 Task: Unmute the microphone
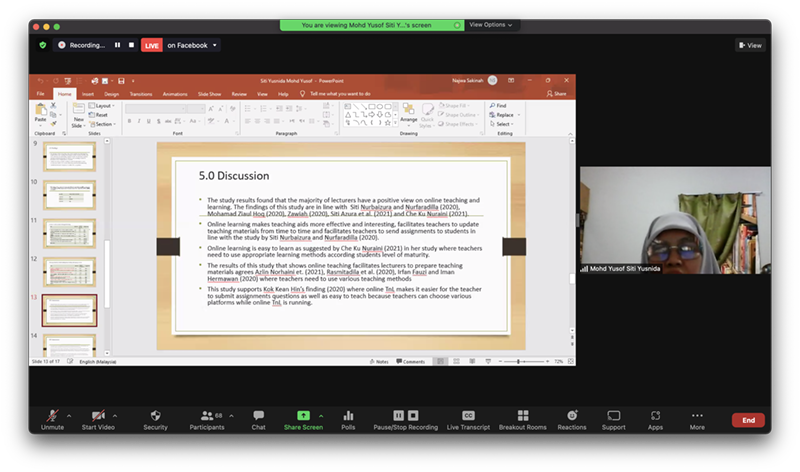(x=53, y=415)
